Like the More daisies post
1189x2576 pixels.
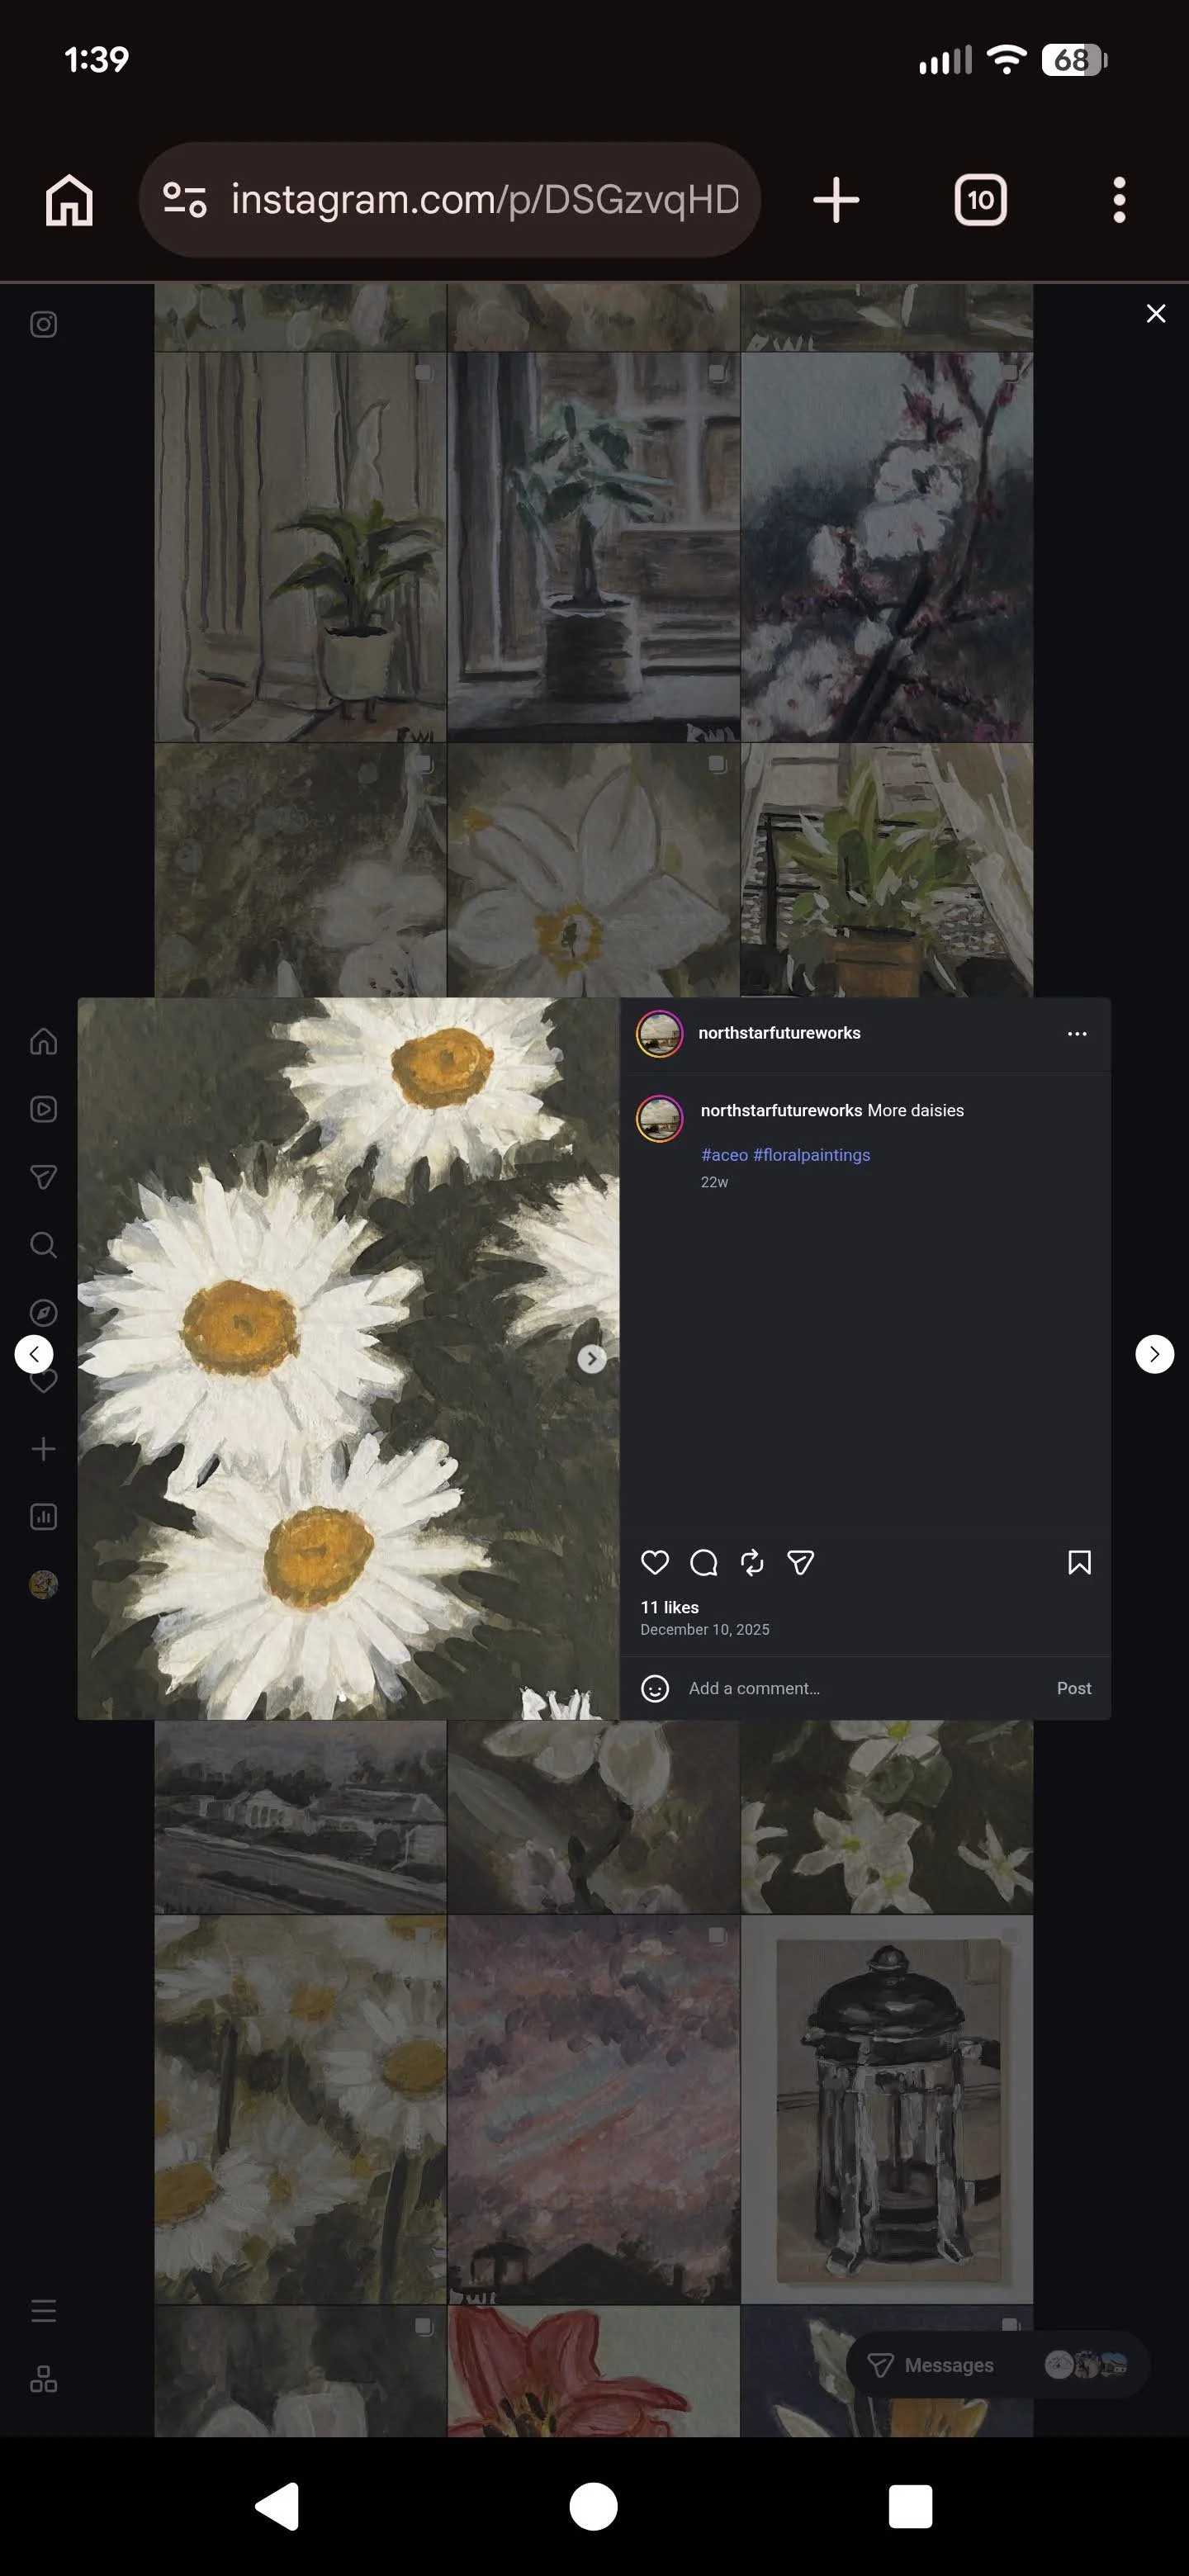655,1562
